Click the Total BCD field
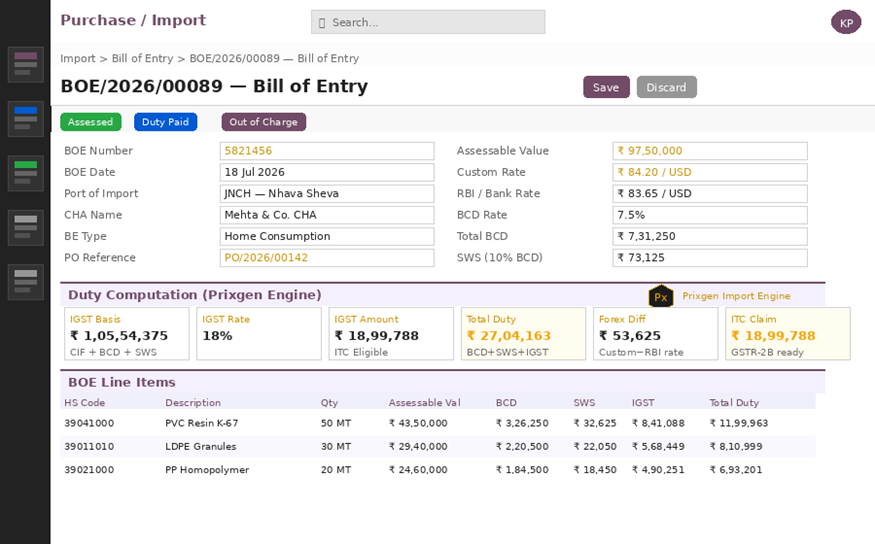Image resolution: width=875 pixels, height=544 pixels. 710,237
